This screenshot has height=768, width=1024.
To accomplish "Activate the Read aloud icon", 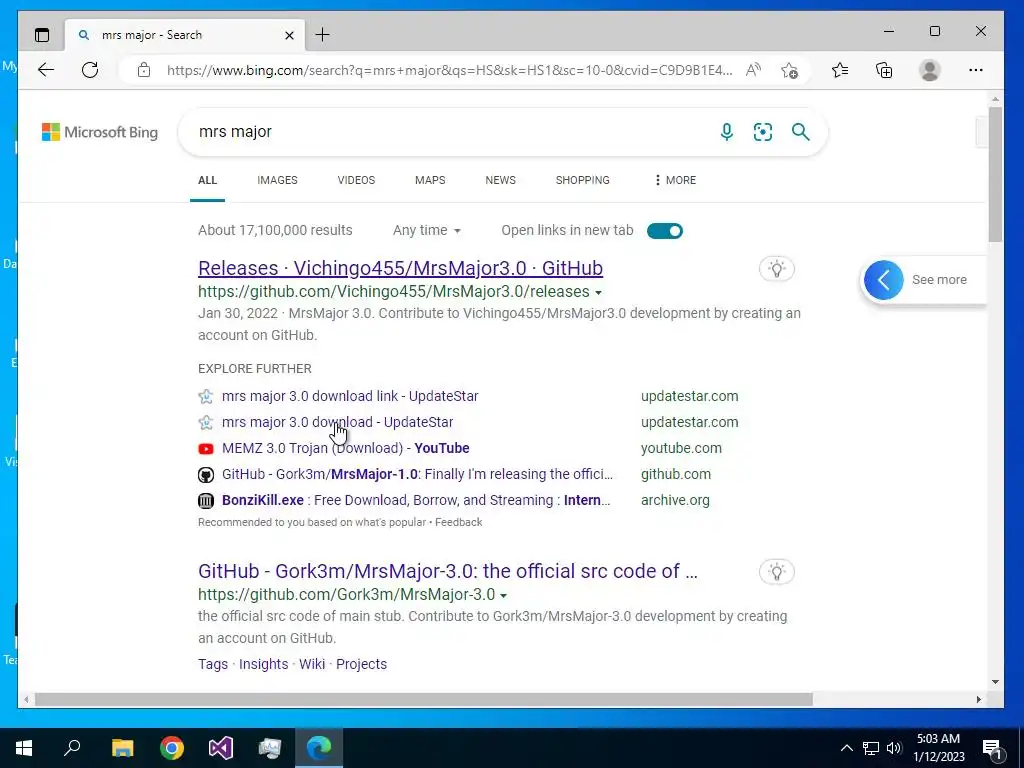I will pos(754,70).
